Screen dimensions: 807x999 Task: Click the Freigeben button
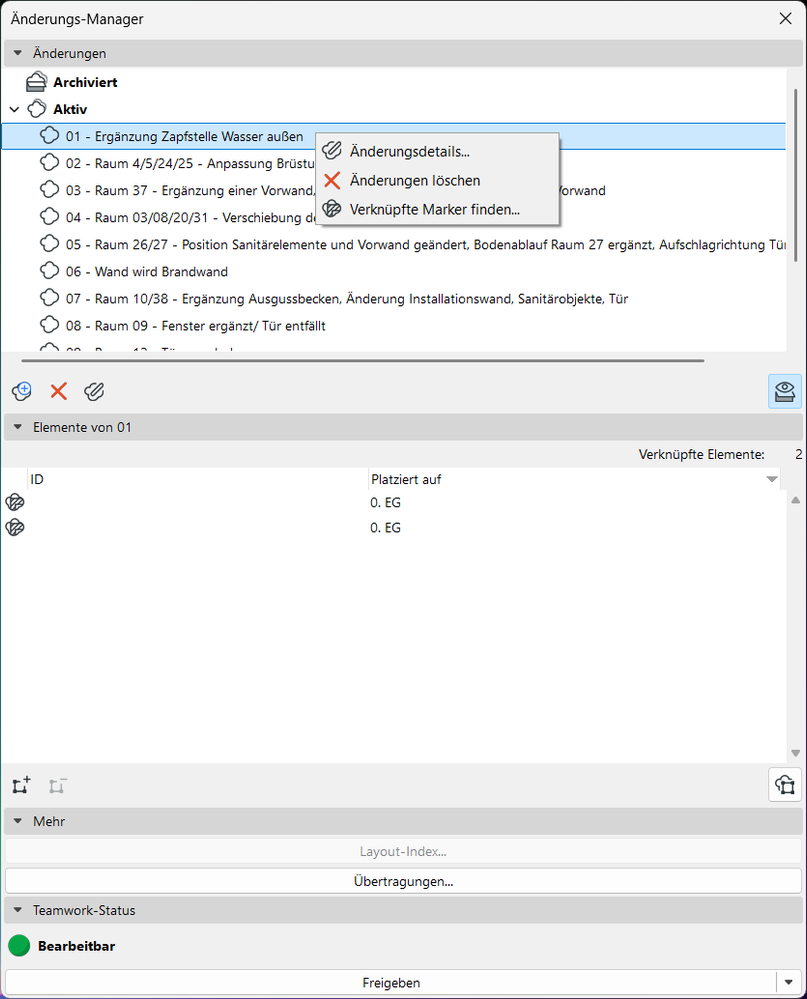click(390, 982)
